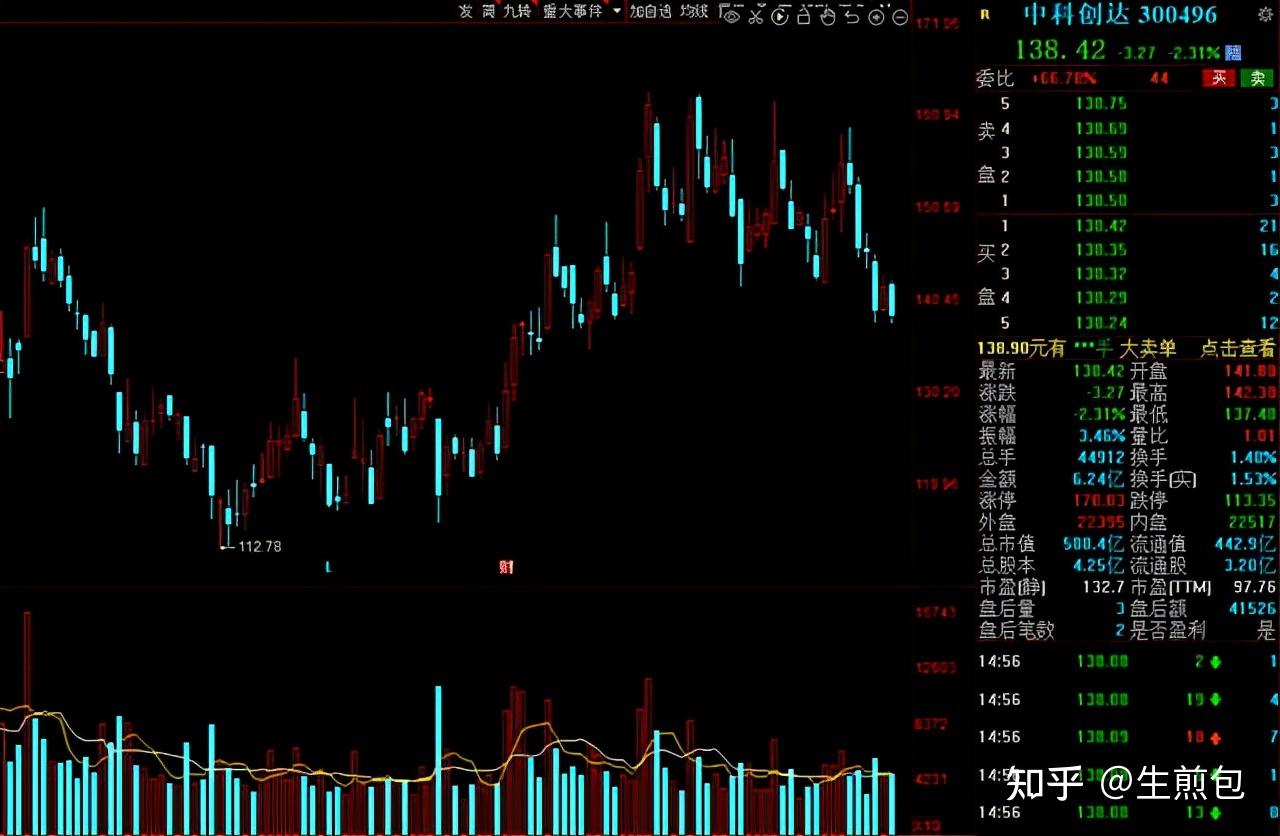Screen dimensions: 1280x836
Task: Click the 市盈[TTM] label
Action: tap(1173, 587)
